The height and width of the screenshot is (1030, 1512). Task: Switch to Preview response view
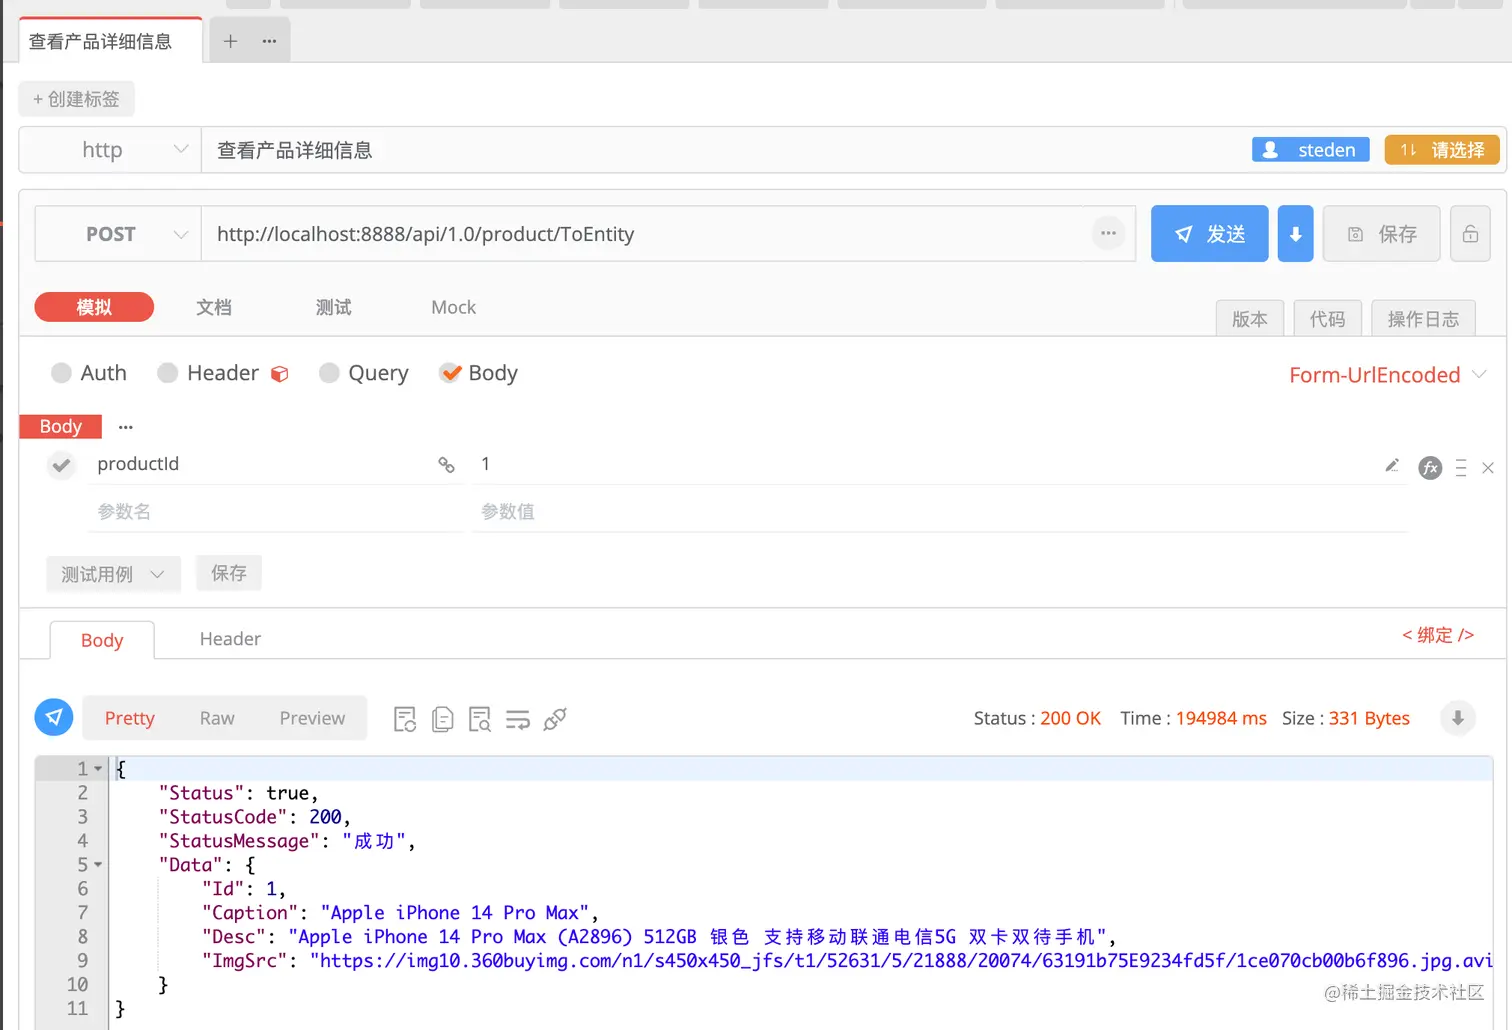[x=312, y=718]
